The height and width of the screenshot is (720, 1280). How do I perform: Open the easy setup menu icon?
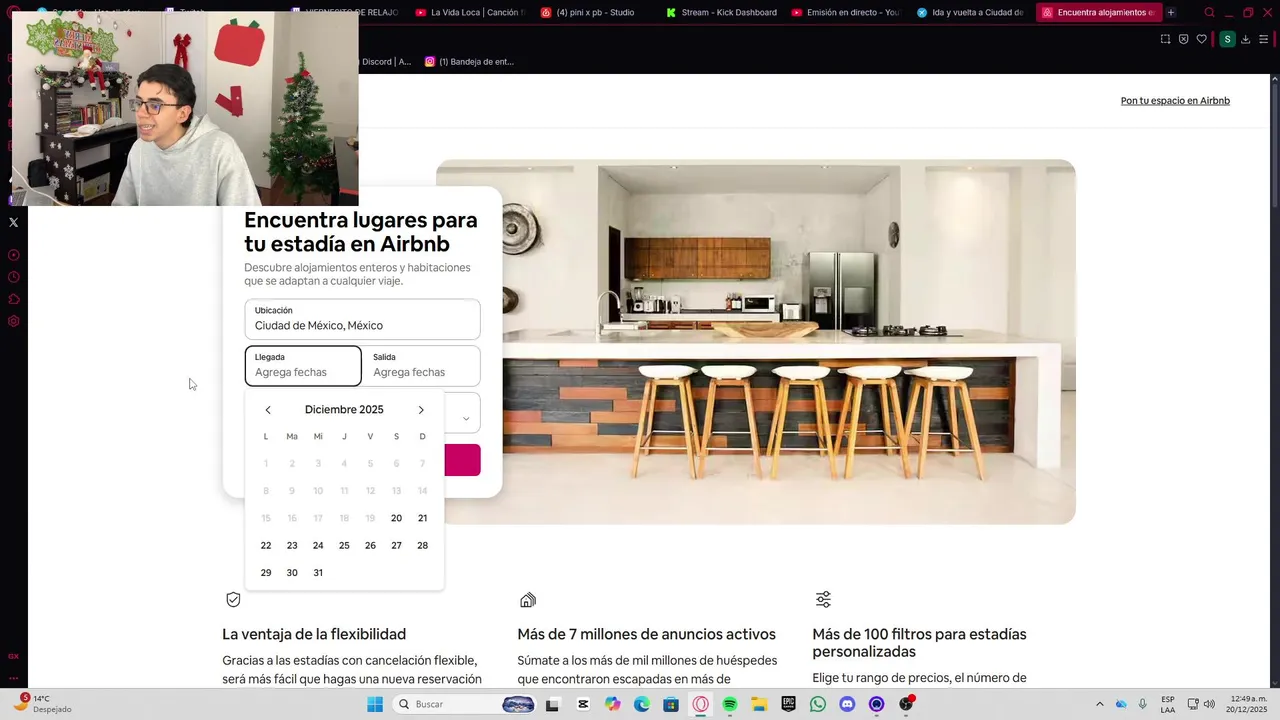pos(1265,39)
